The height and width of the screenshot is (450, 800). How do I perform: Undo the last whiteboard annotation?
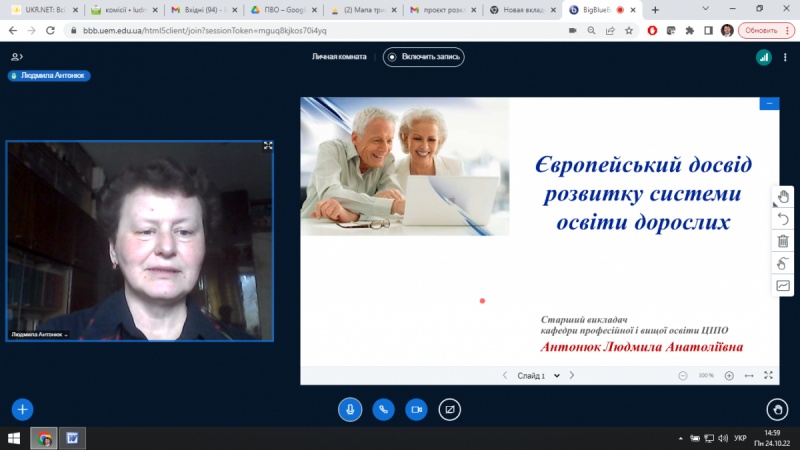[x=783, y=219]
